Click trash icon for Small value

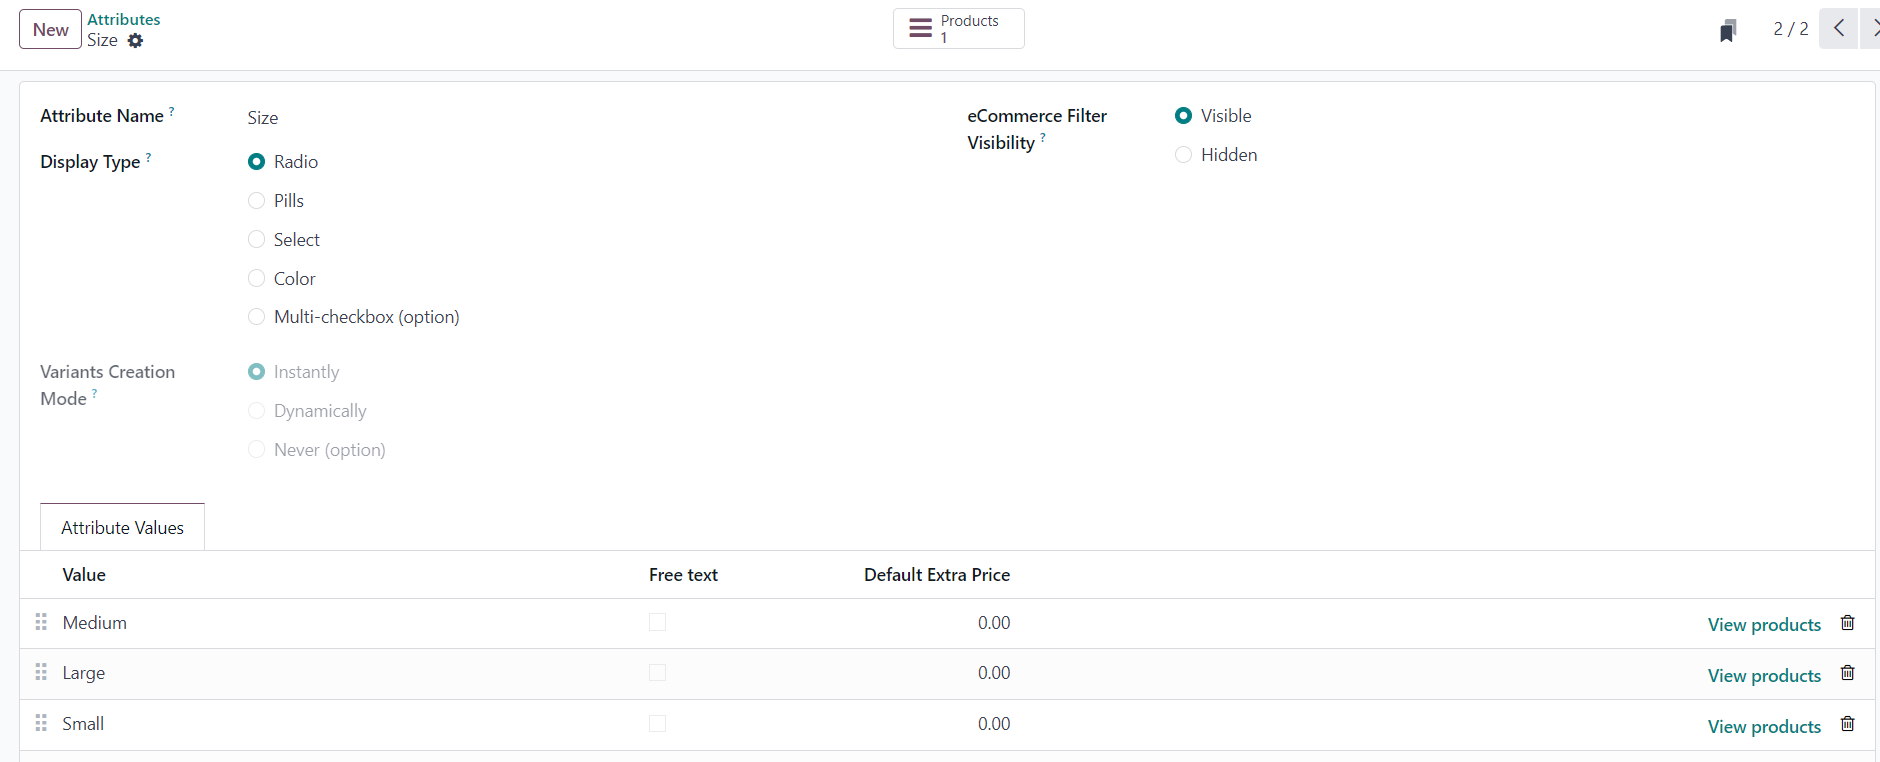1847,724
